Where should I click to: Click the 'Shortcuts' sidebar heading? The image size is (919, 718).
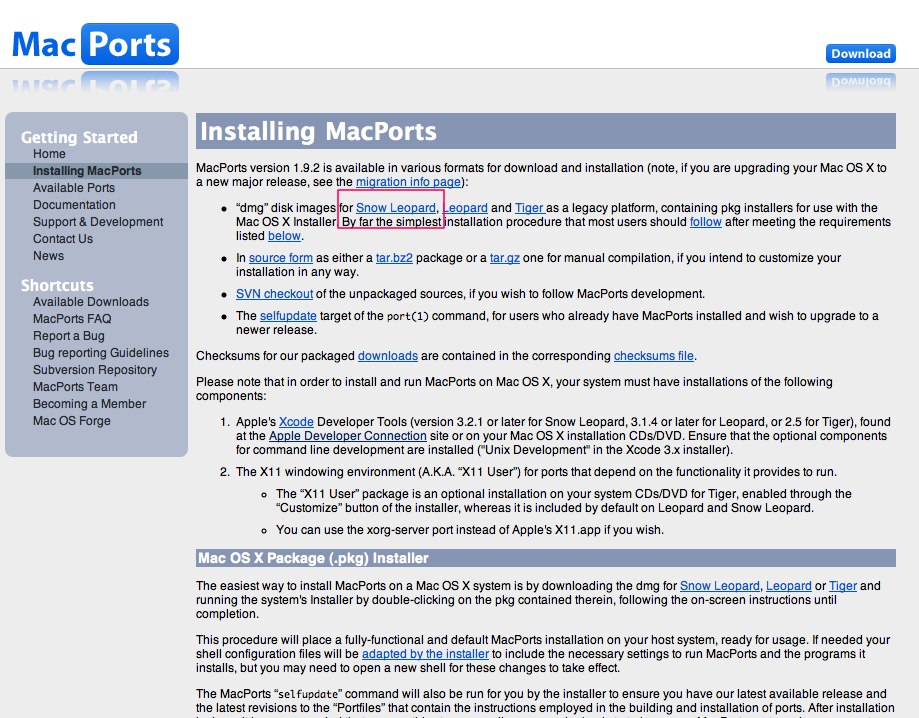click(57, 285)
